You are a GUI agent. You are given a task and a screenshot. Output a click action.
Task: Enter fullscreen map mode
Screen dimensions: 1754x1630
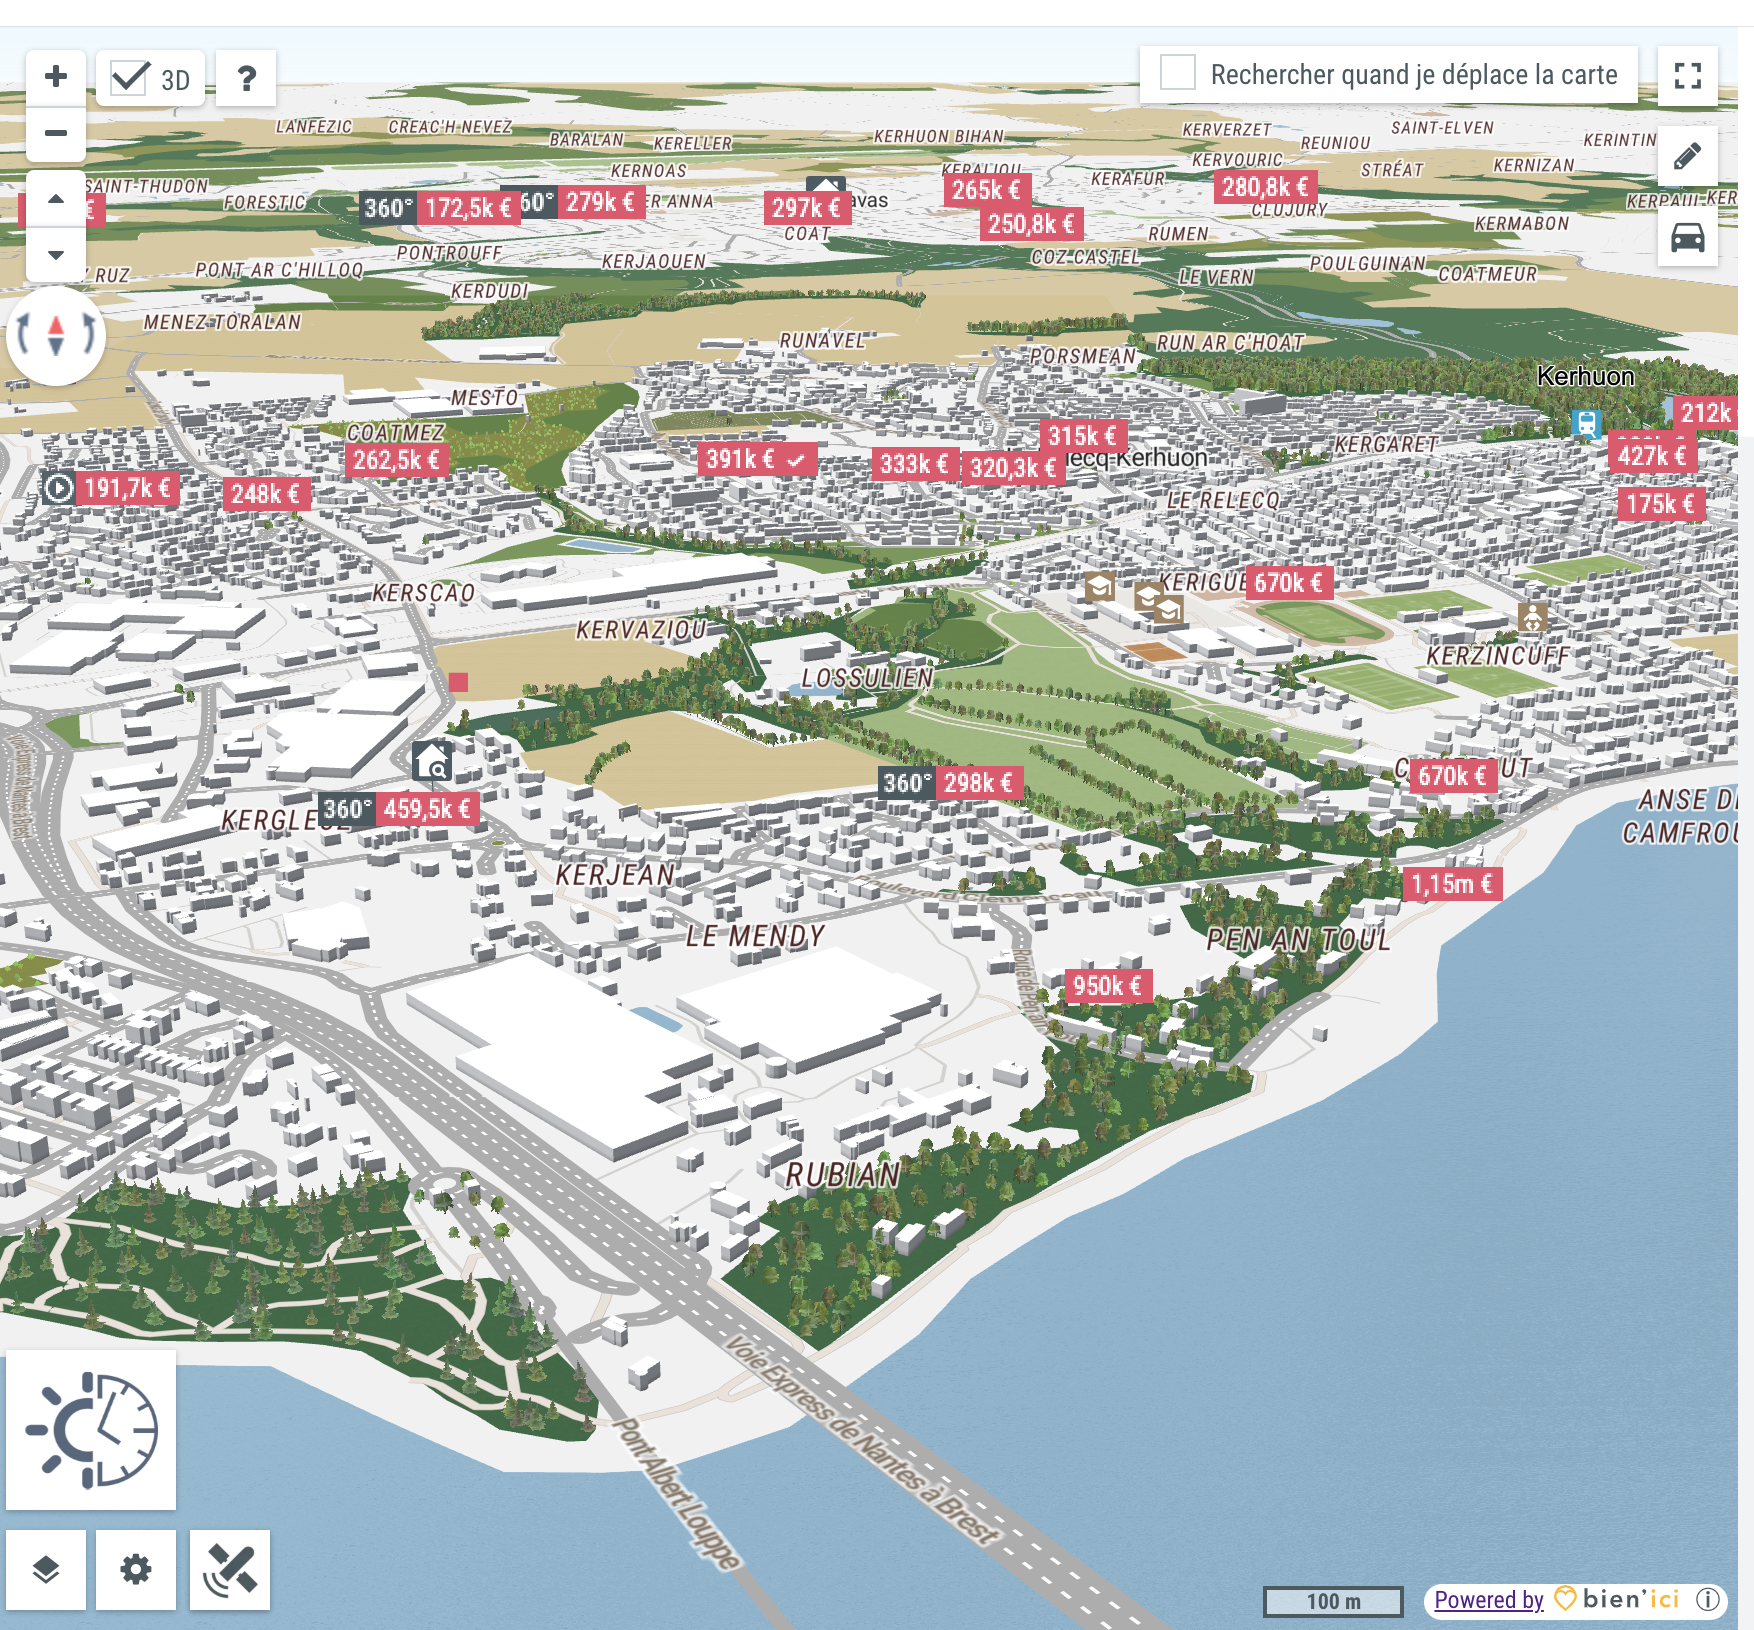pos(1687,76)
